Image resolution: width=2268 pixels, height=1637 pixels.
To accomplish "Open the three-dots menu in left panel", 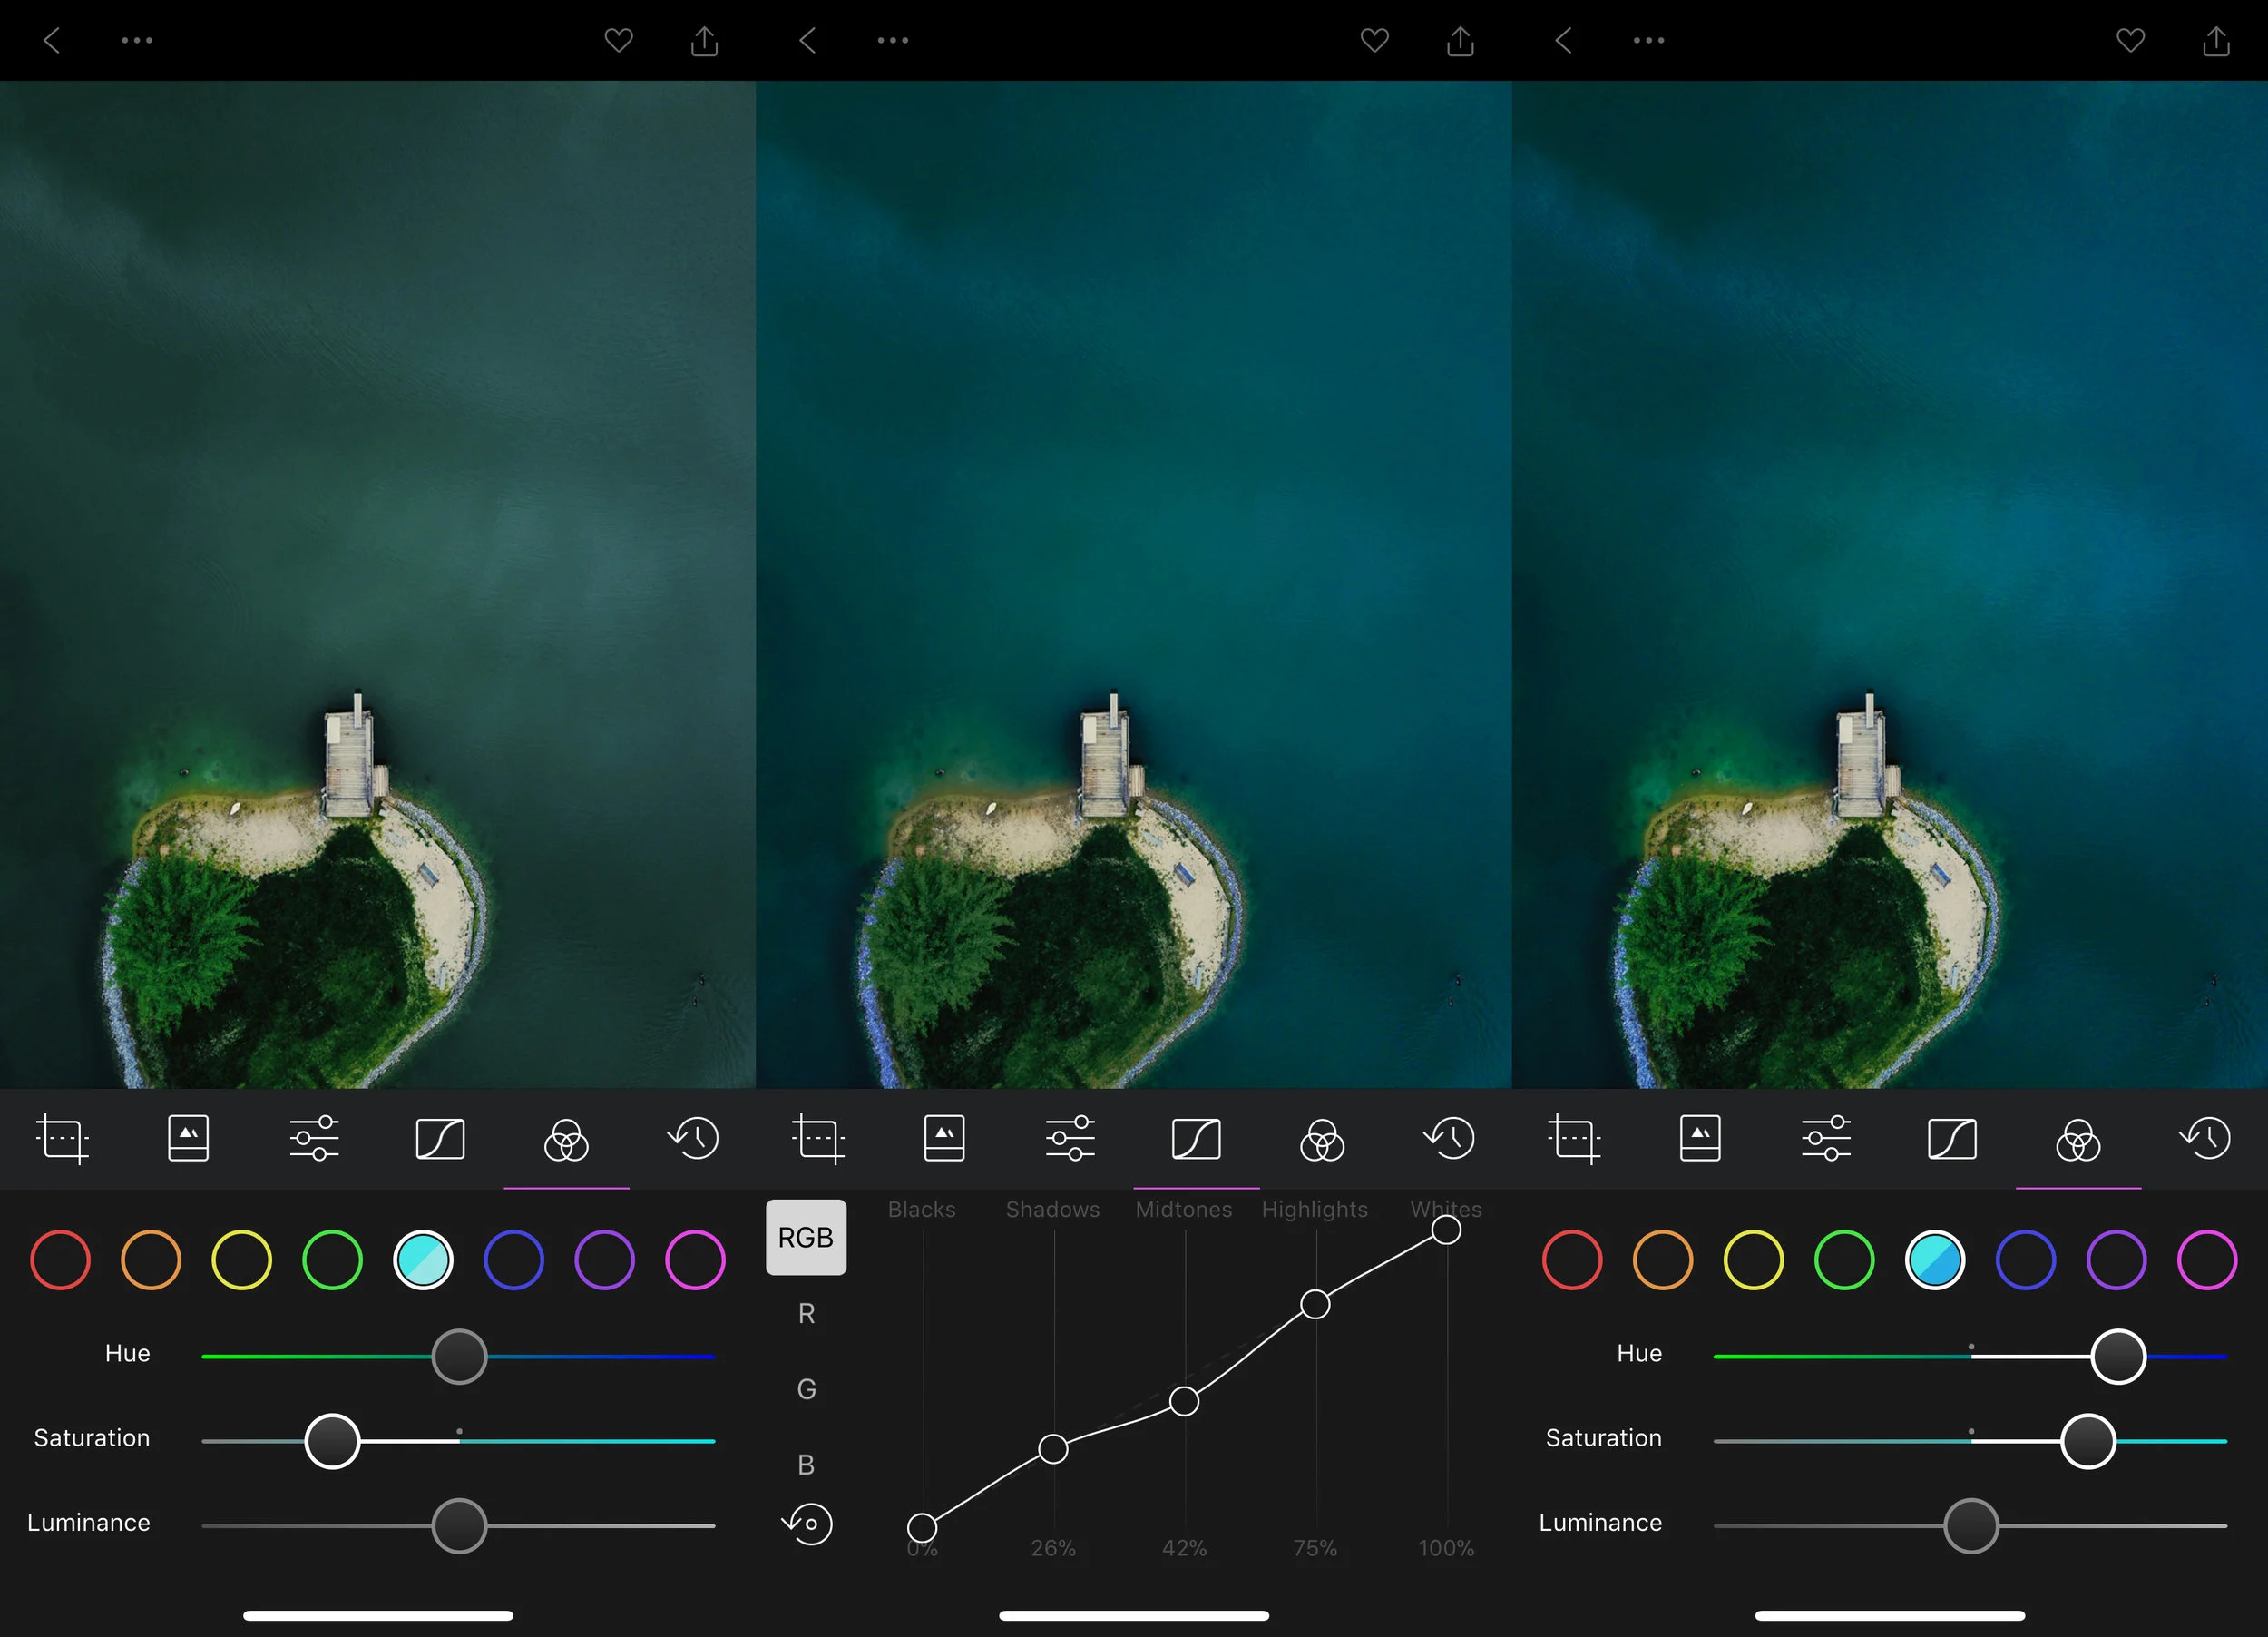I will tap(137, 41).
